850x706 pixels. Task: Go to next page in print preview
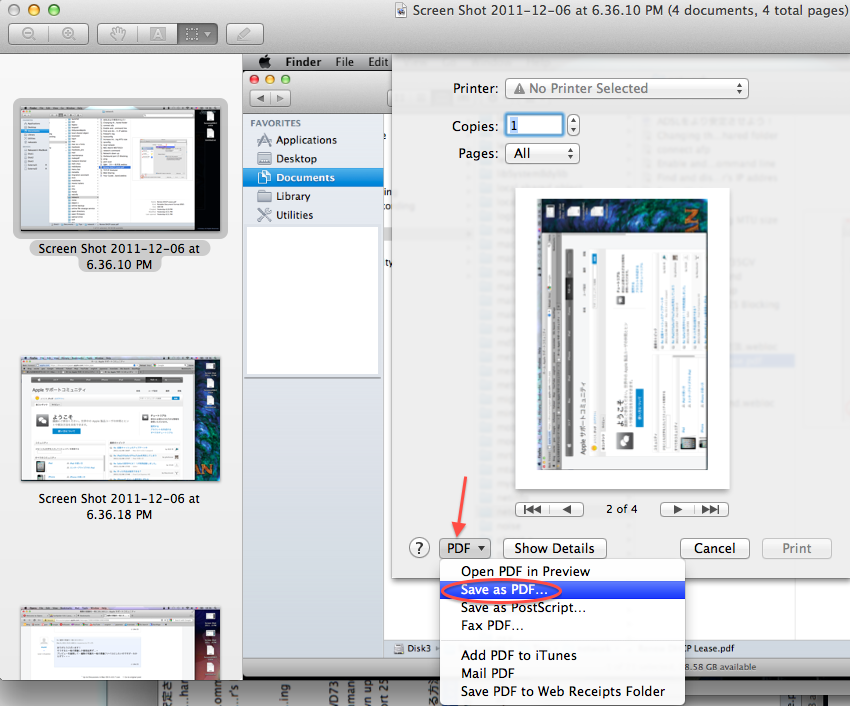coord(678,509)
